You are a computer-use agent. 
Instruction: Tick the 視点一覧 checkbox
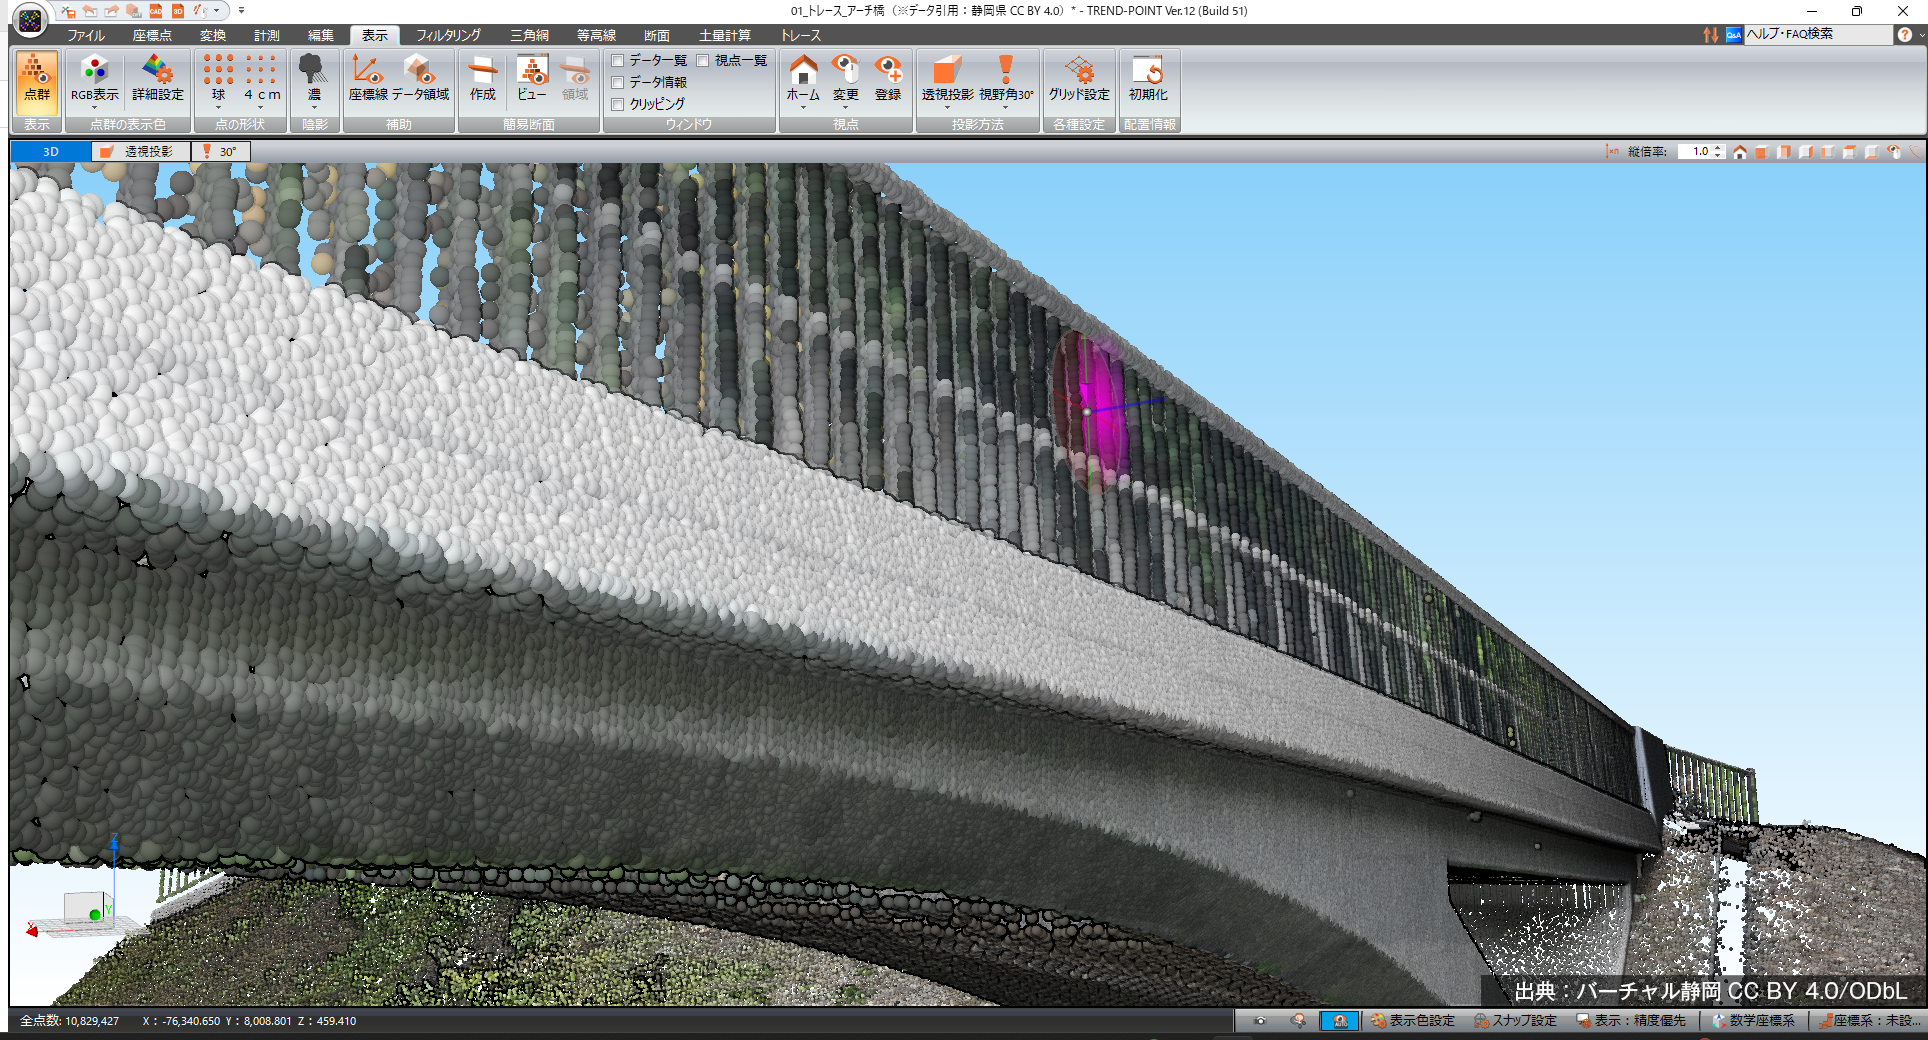coord(703,61)
